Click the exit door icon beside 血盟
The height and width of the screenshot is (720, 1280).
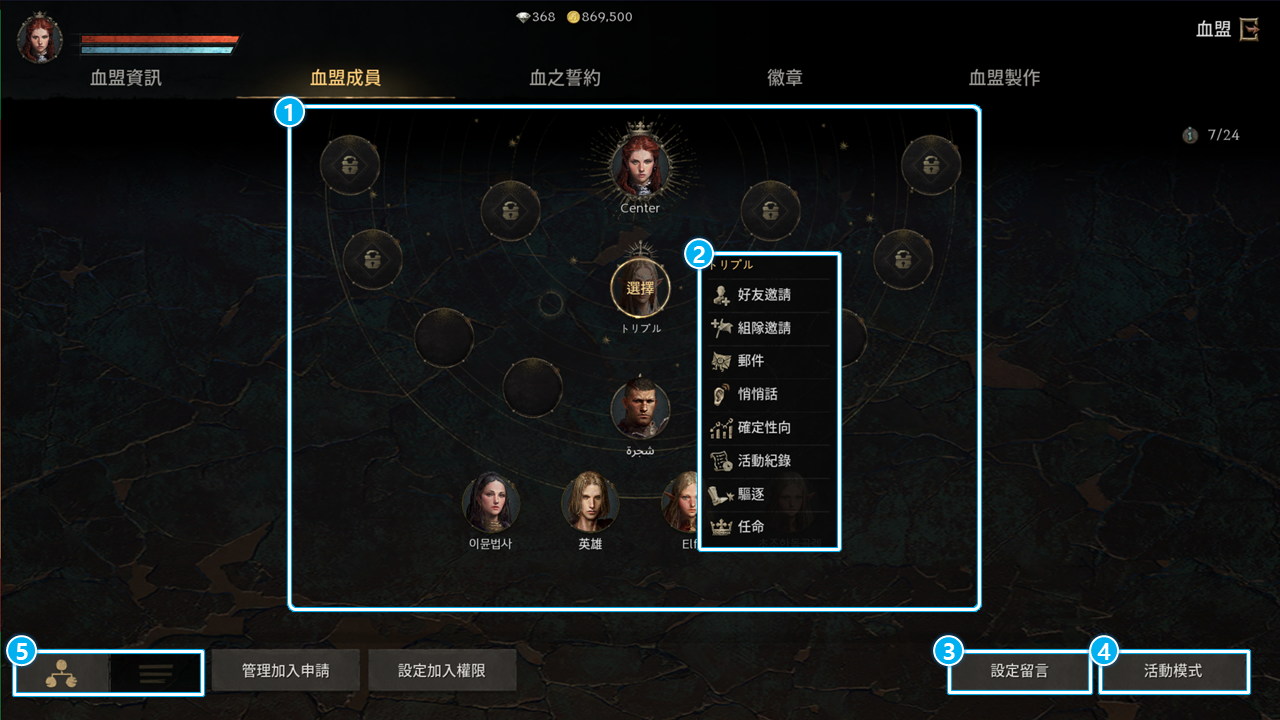(x=1249, y=30)
